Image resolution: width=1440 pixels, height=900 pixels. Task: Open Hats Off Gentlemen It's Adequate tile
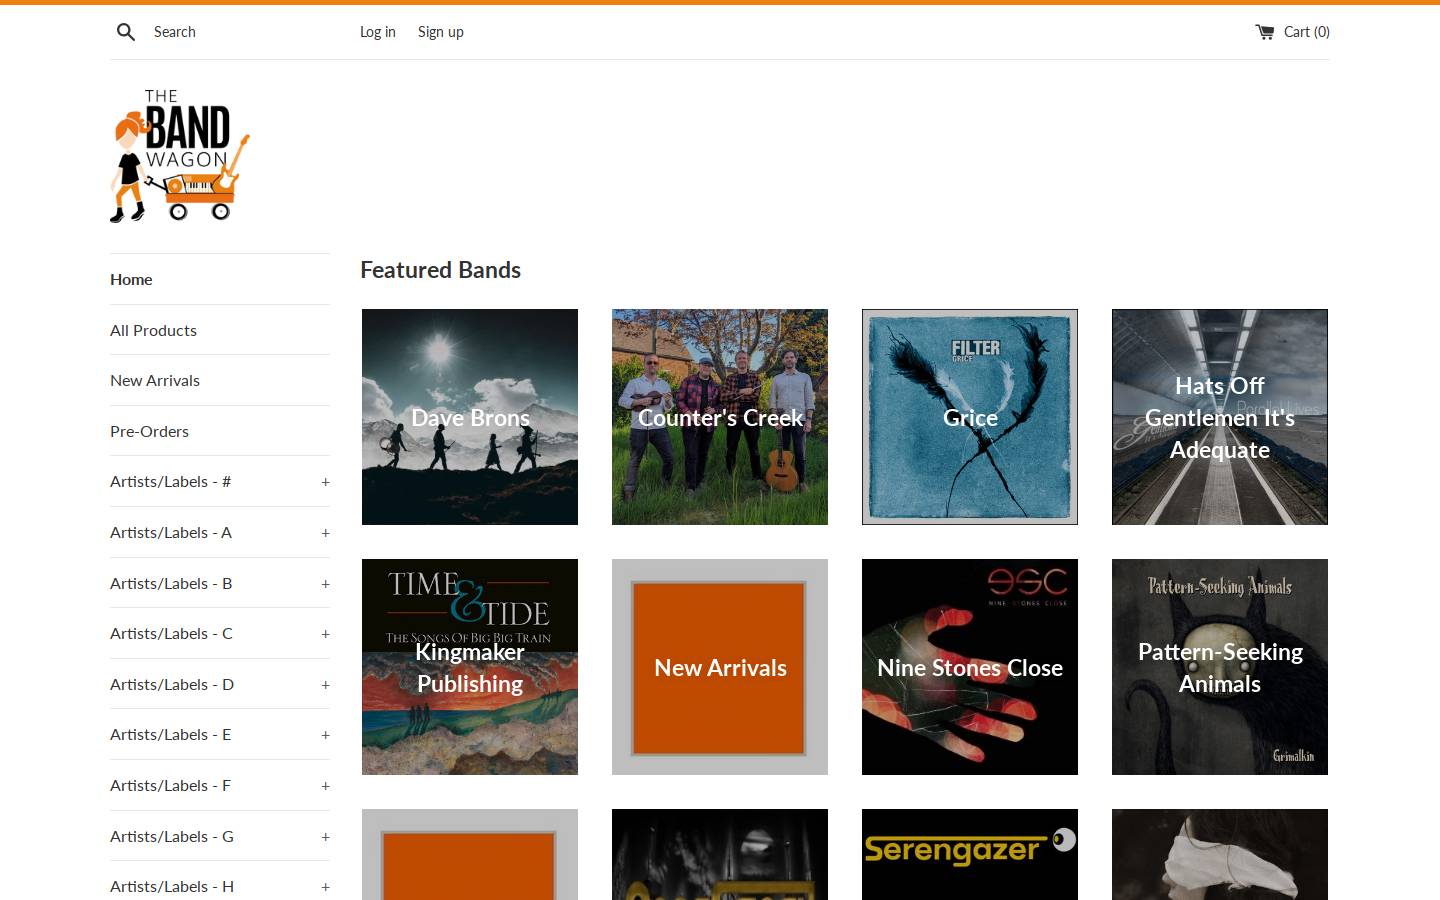click(x=1220, y=417)
